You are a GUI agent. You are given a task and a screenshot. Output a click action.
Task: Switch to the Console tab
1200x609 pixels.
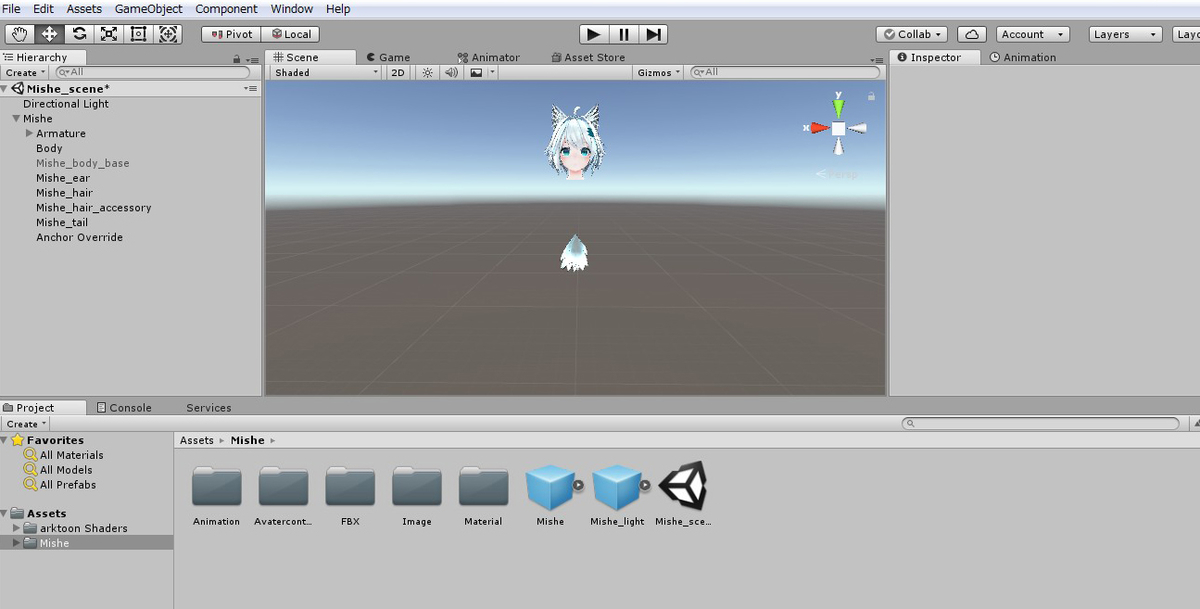point(124,408)
